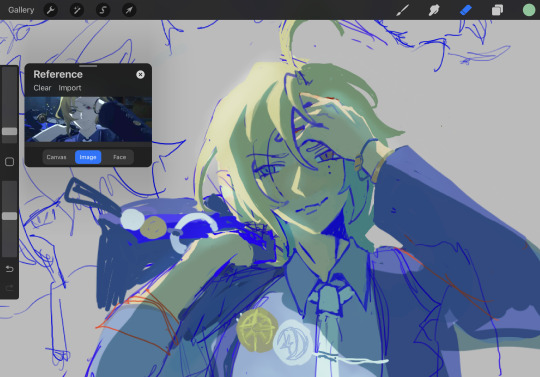This screenshot has width=540, height=377.
Task: Select the Eraser tool
Action: 466,10
